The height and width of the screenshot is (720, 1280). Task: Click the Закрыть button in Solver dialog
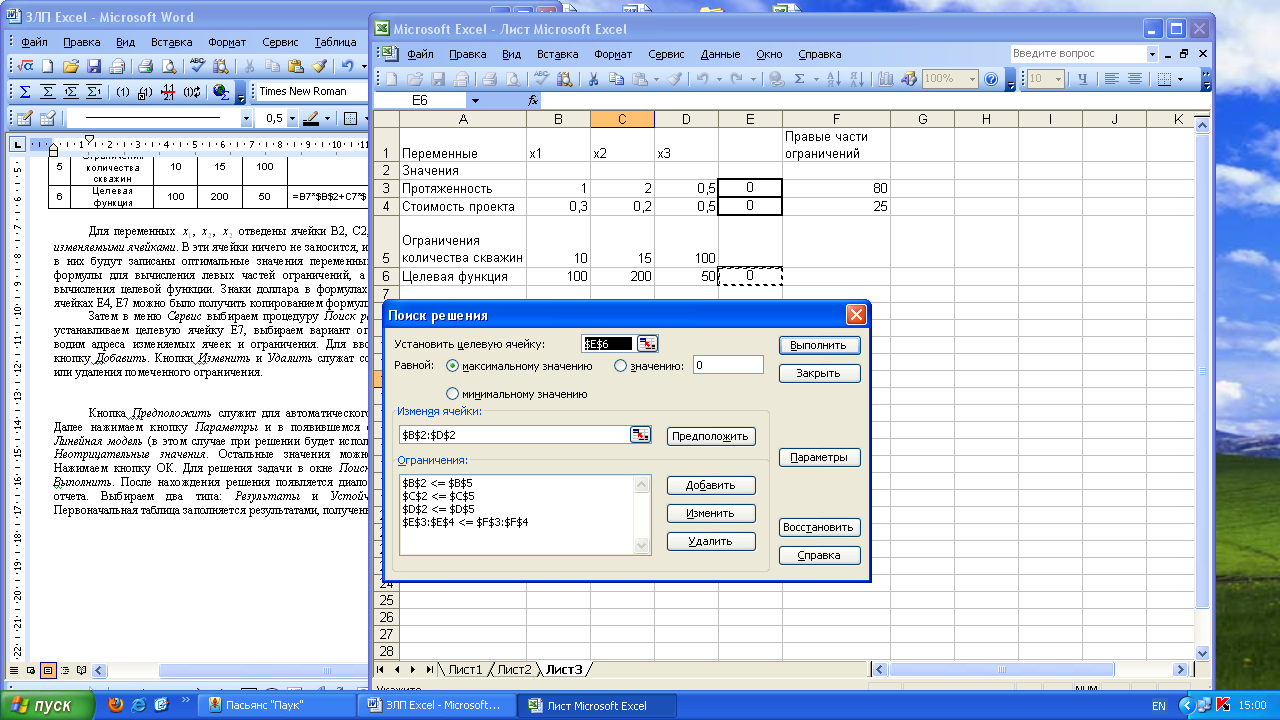point(819,373)
